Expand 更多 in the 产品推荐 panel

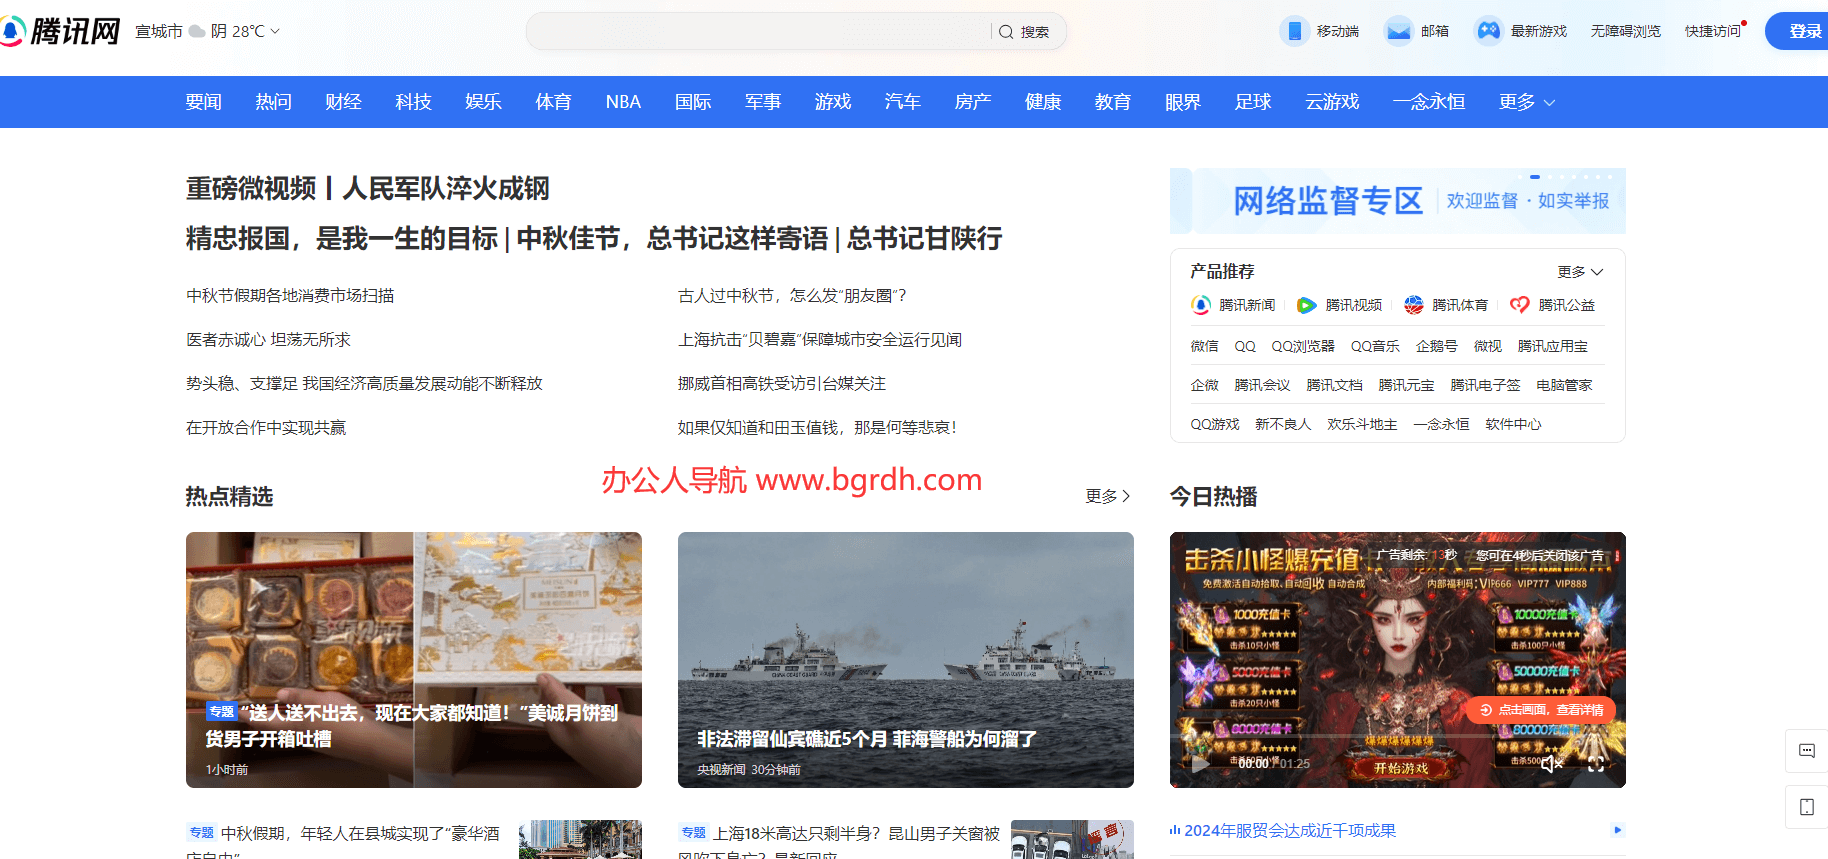tap(1580, 272)
